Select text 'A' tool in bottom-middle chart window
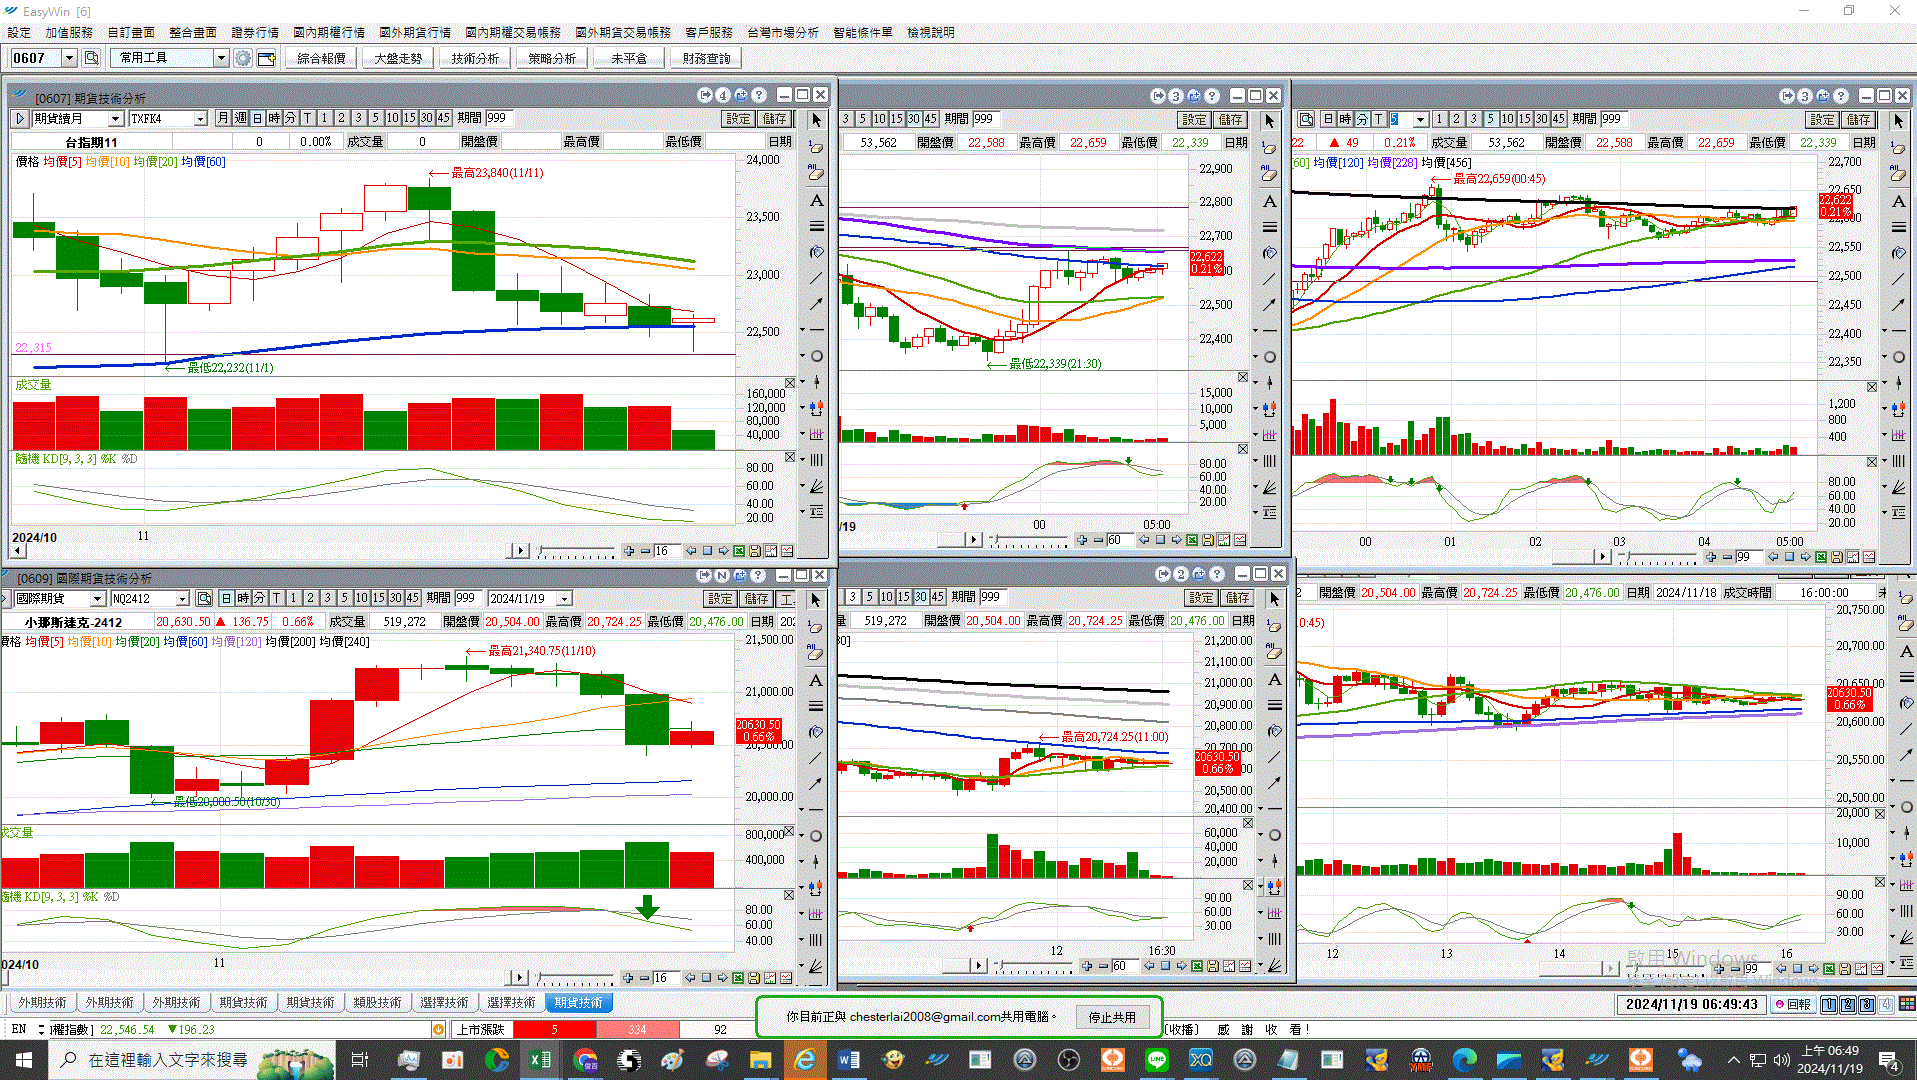Viewport: 1917px width, 1080px height. (1274, 679)
